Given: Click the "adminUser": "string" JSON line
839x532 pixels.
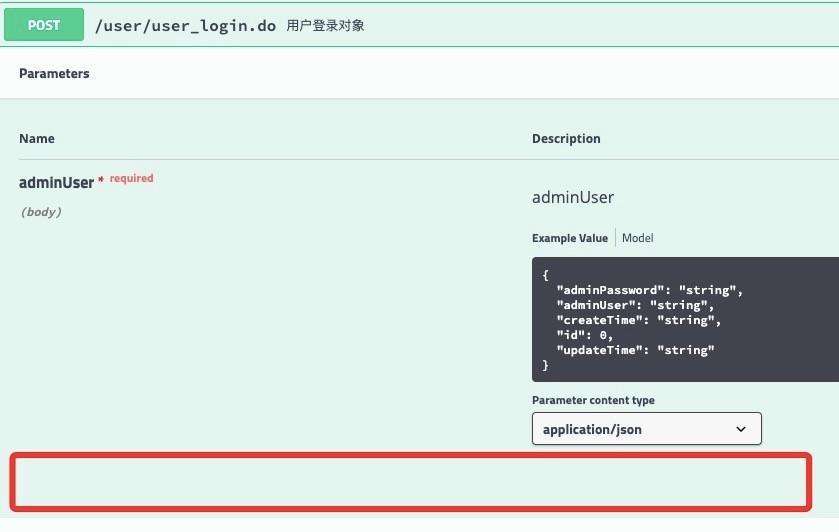Looking at the screenshot, I should click(635, 305).
